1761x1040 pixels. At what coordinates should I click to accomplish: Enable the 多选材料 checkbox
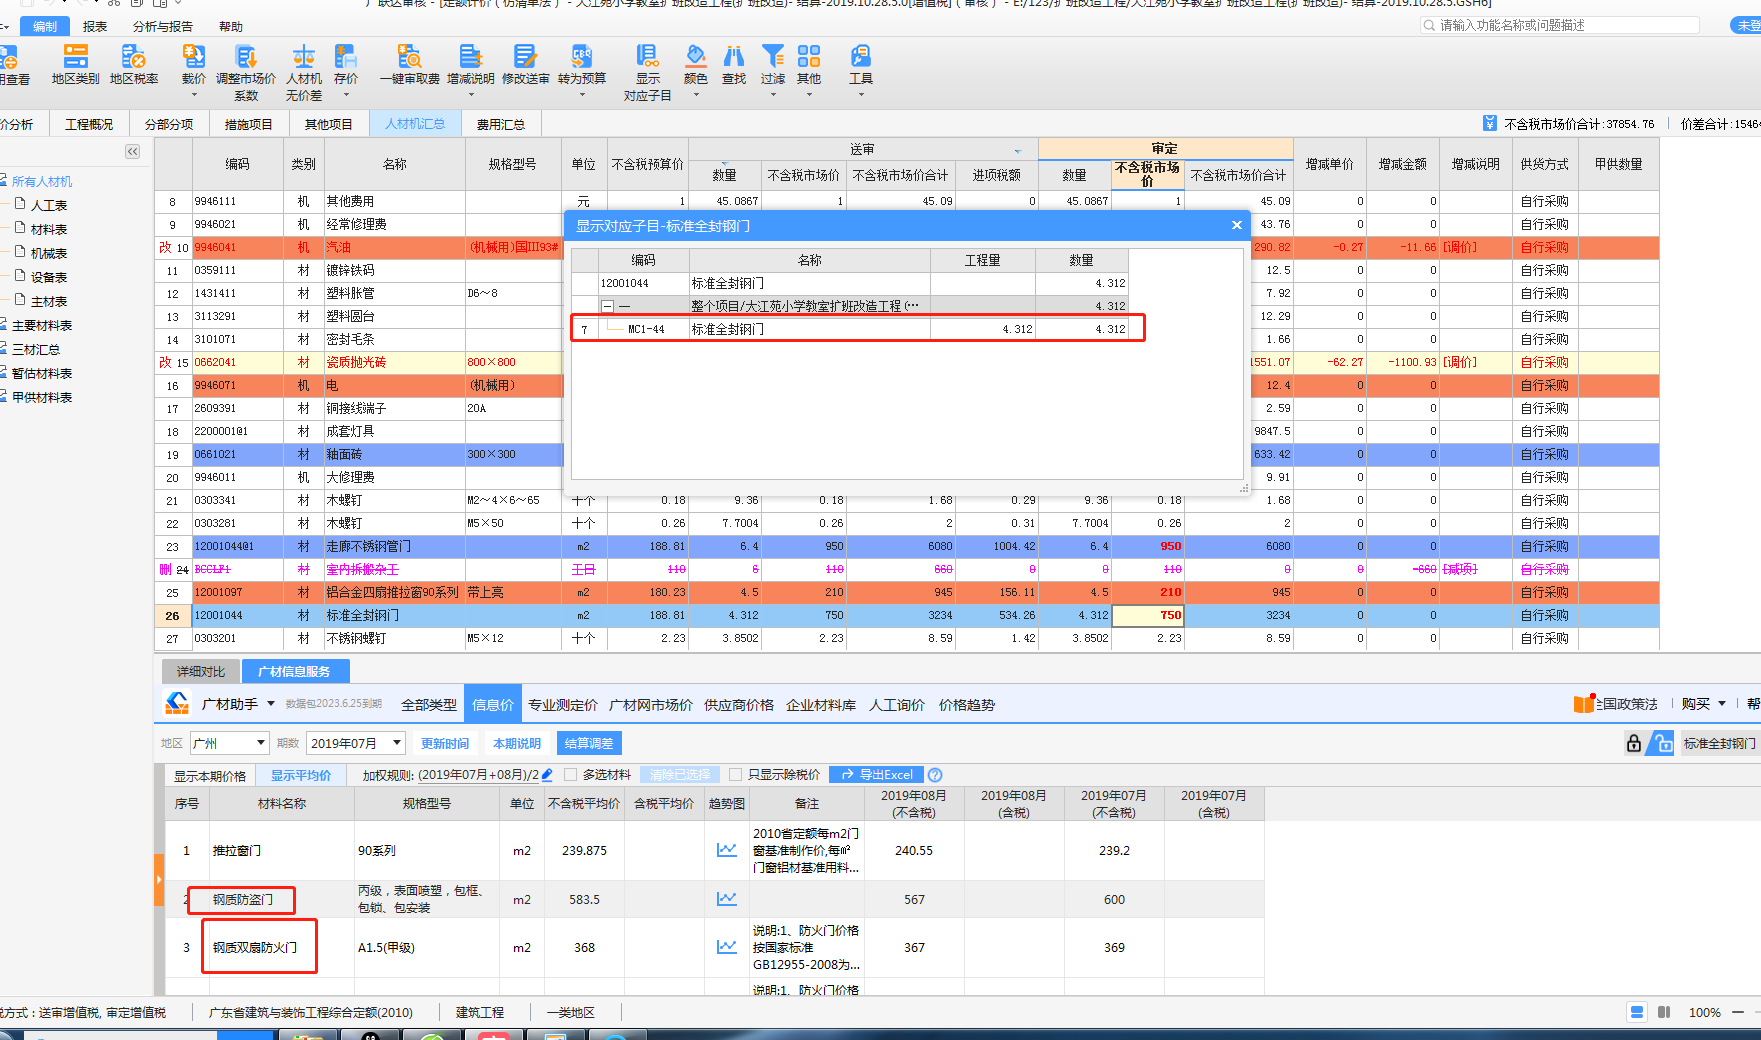point(571,775)
